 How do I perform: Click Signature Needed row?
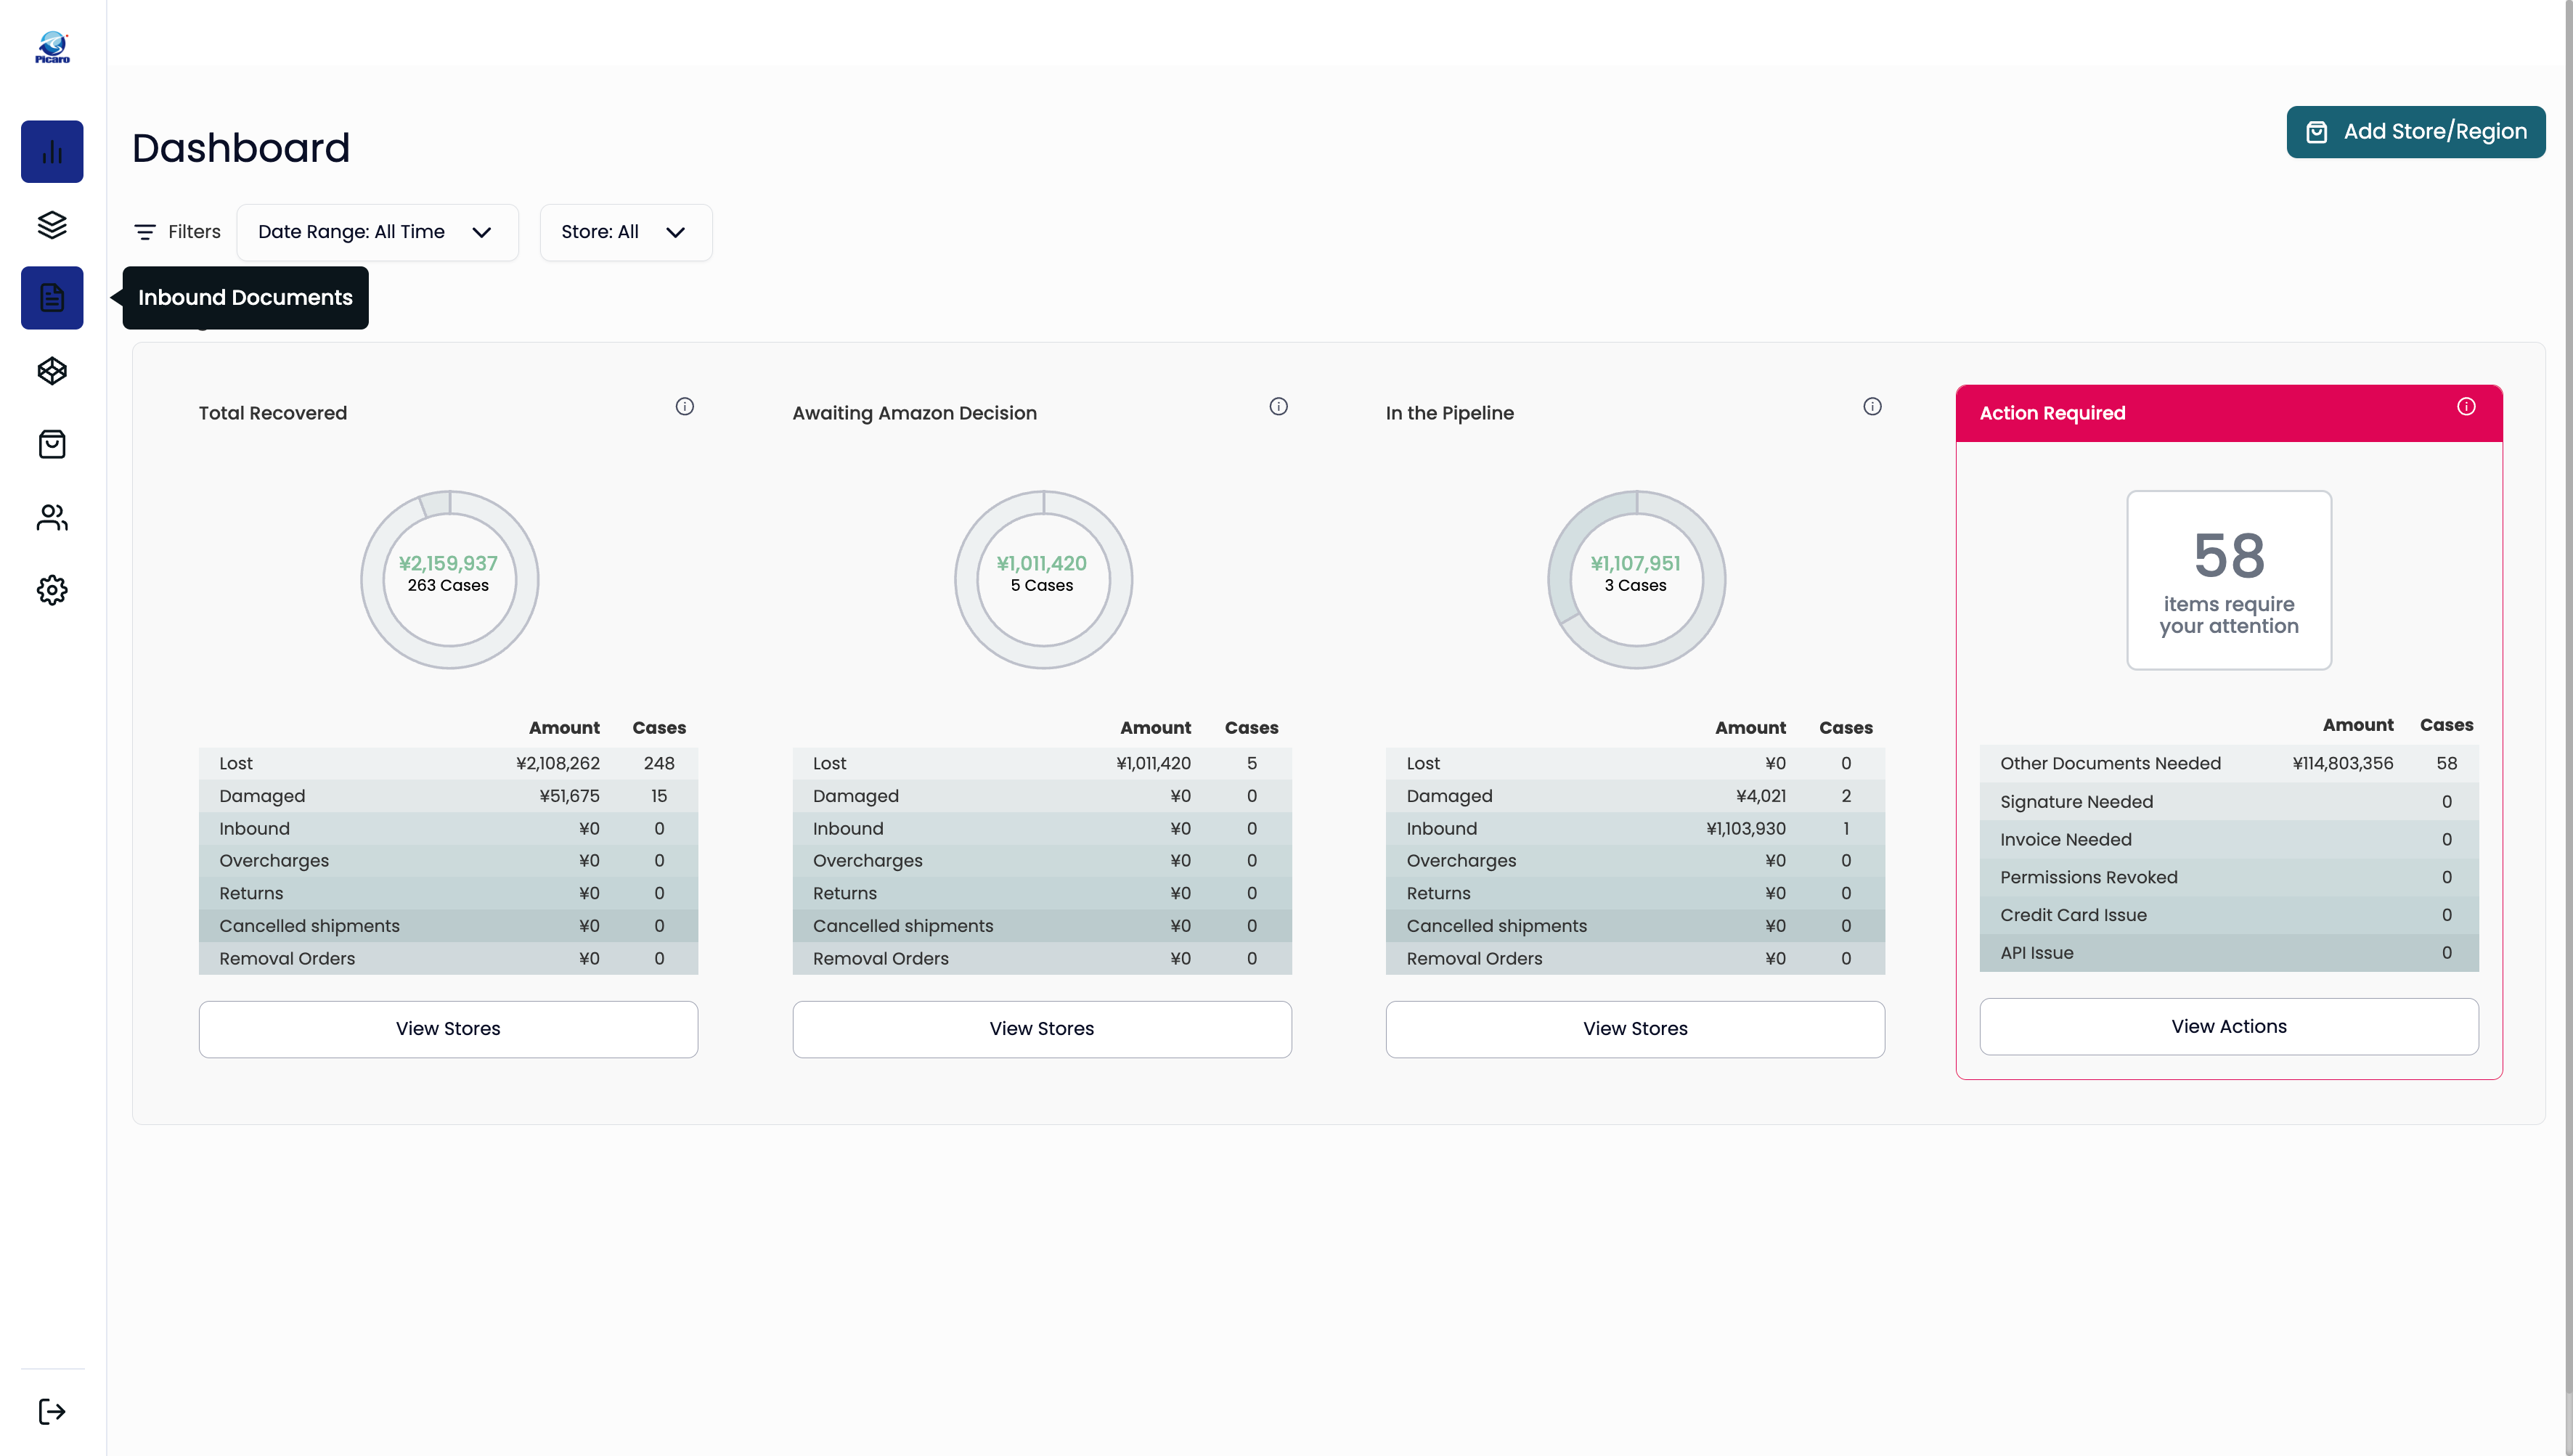[2229, 802]
